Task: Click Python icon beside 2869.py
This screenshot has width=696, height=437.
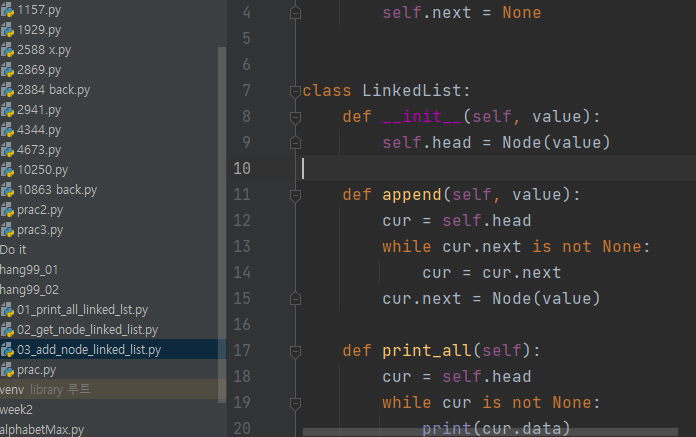Action: (8, 70)
